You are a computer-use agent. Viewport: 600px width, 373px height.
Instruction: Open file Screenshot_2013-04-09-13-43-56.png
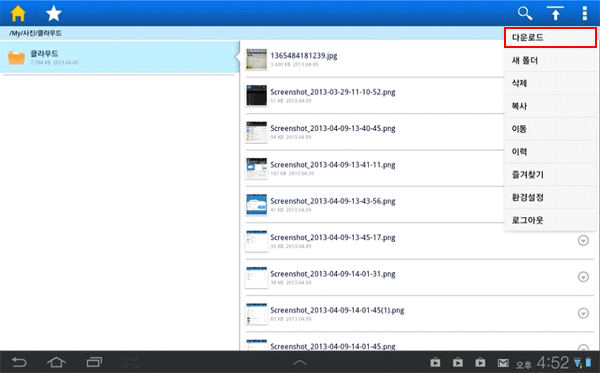[x=333, y=201]
